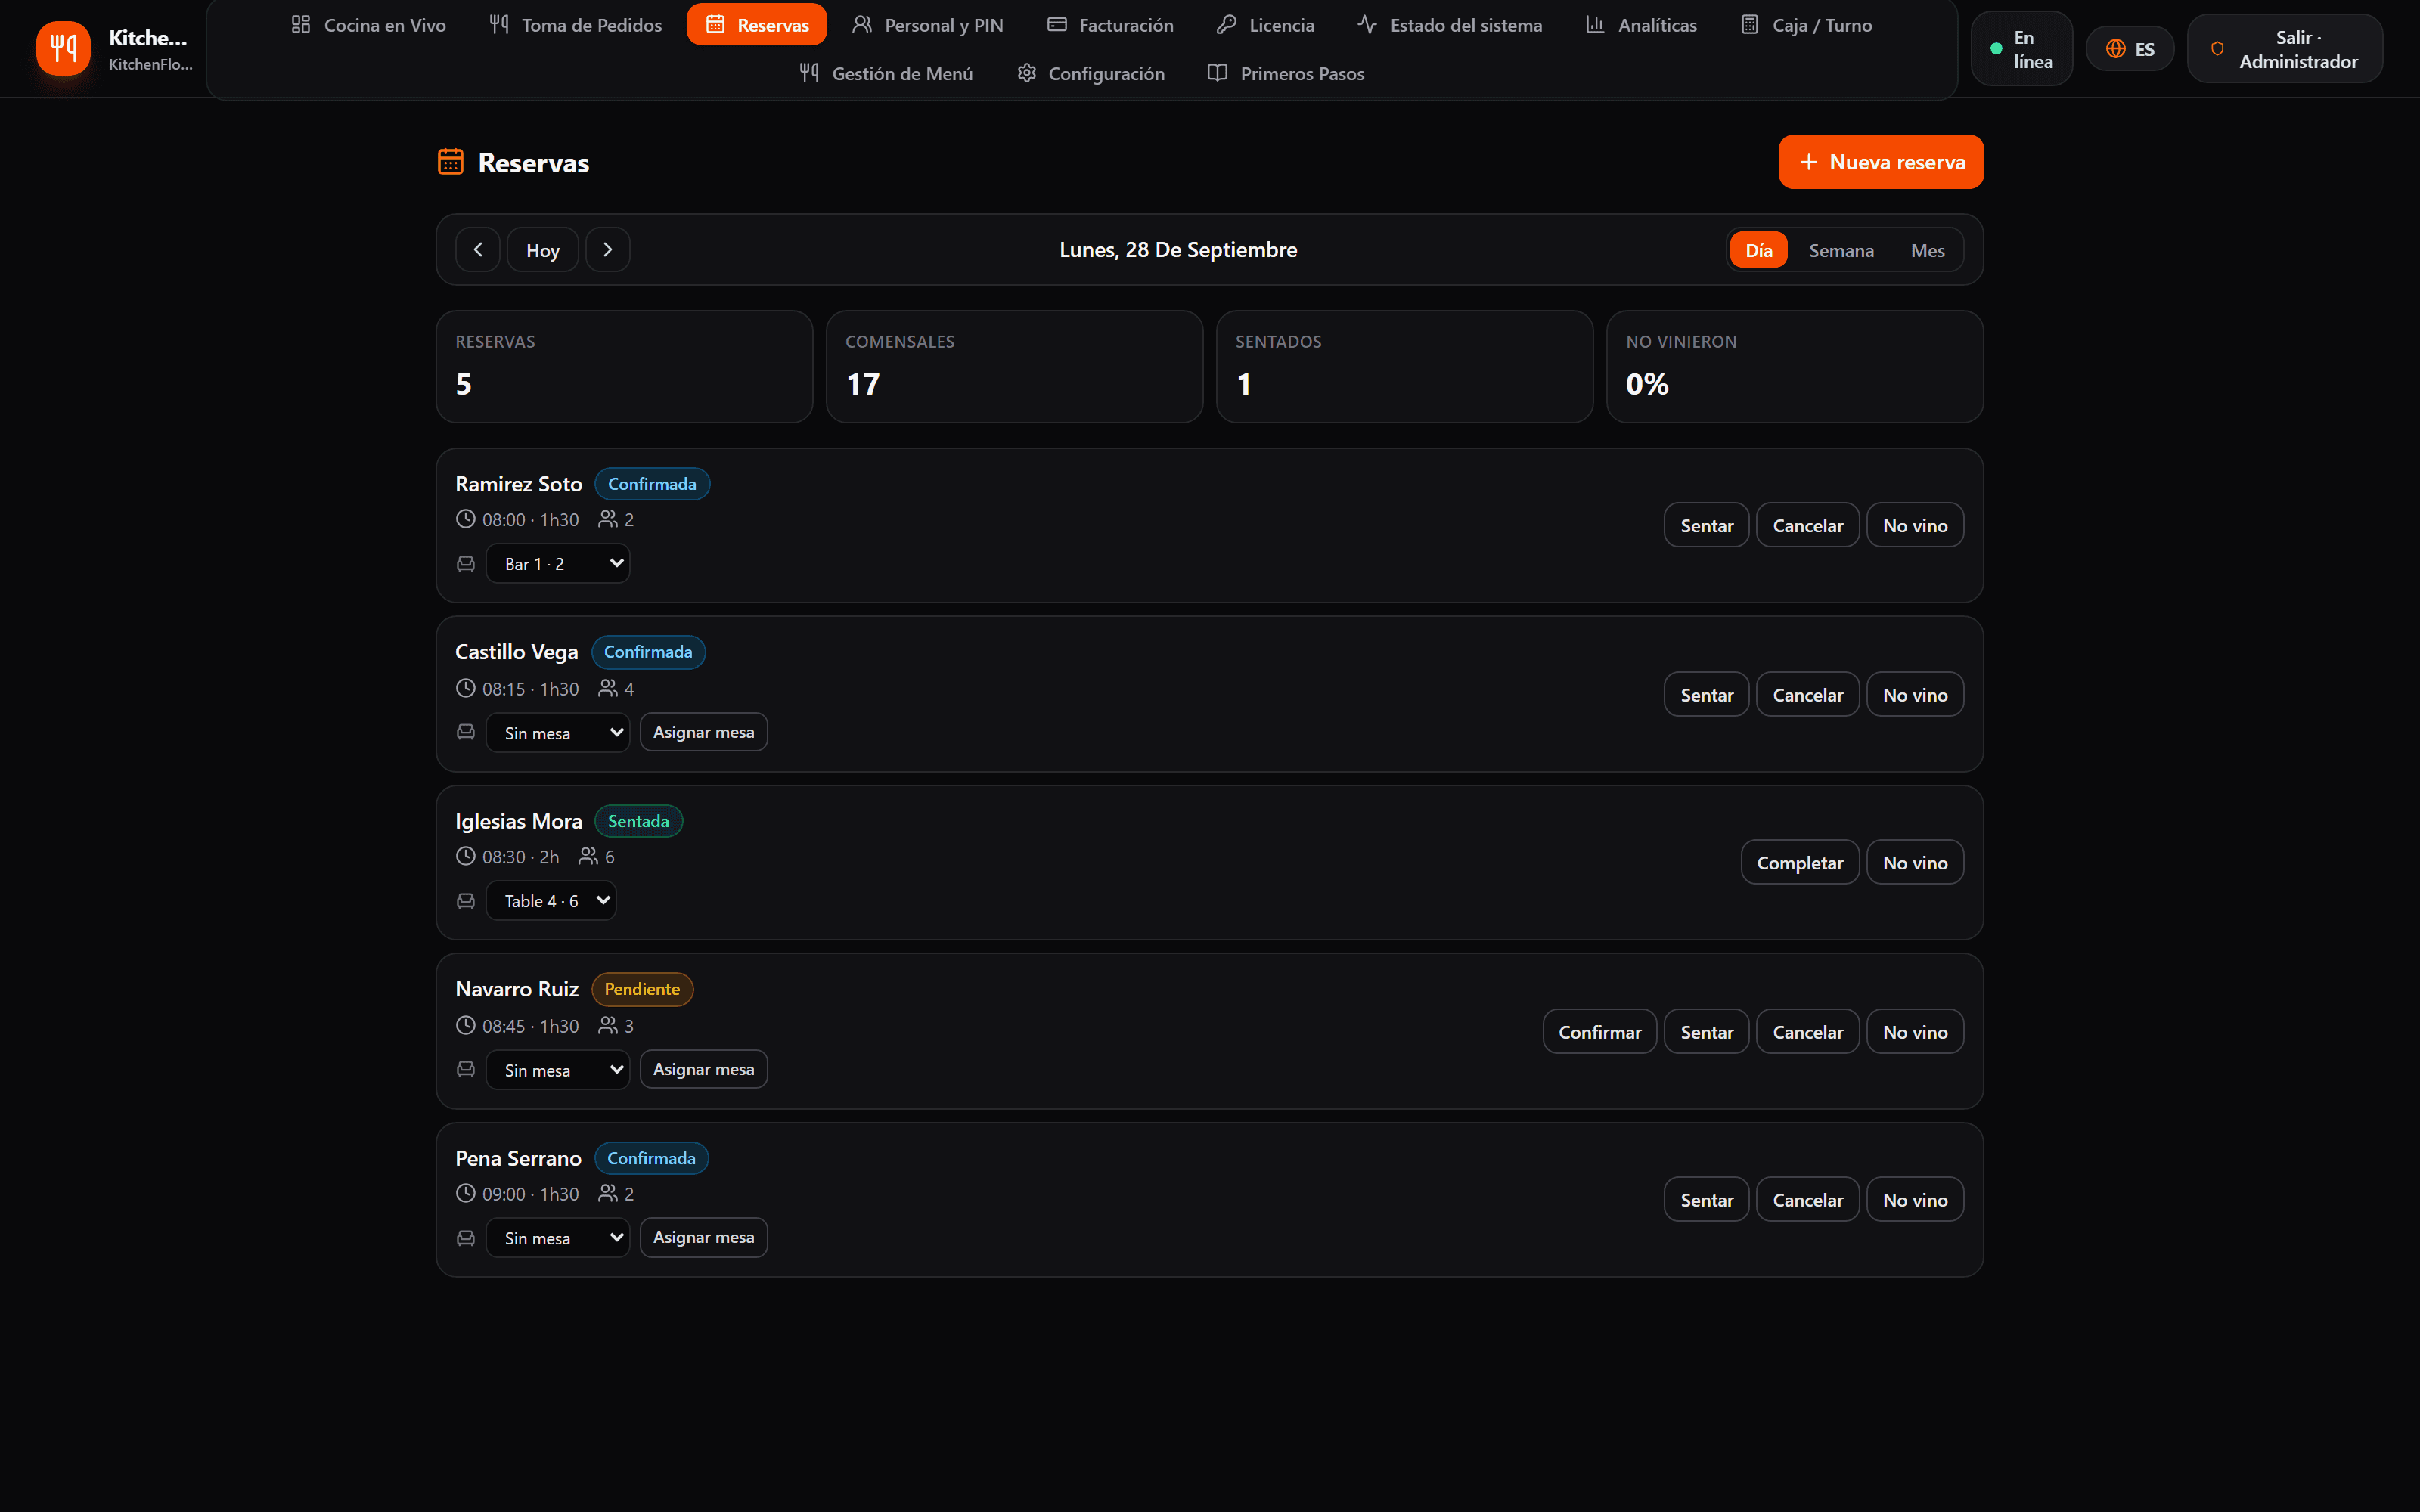Image resolution: width=2420 pixels, height=1512 pixels.
Task: Click the Hoy button
Action: tap(543, 250)
